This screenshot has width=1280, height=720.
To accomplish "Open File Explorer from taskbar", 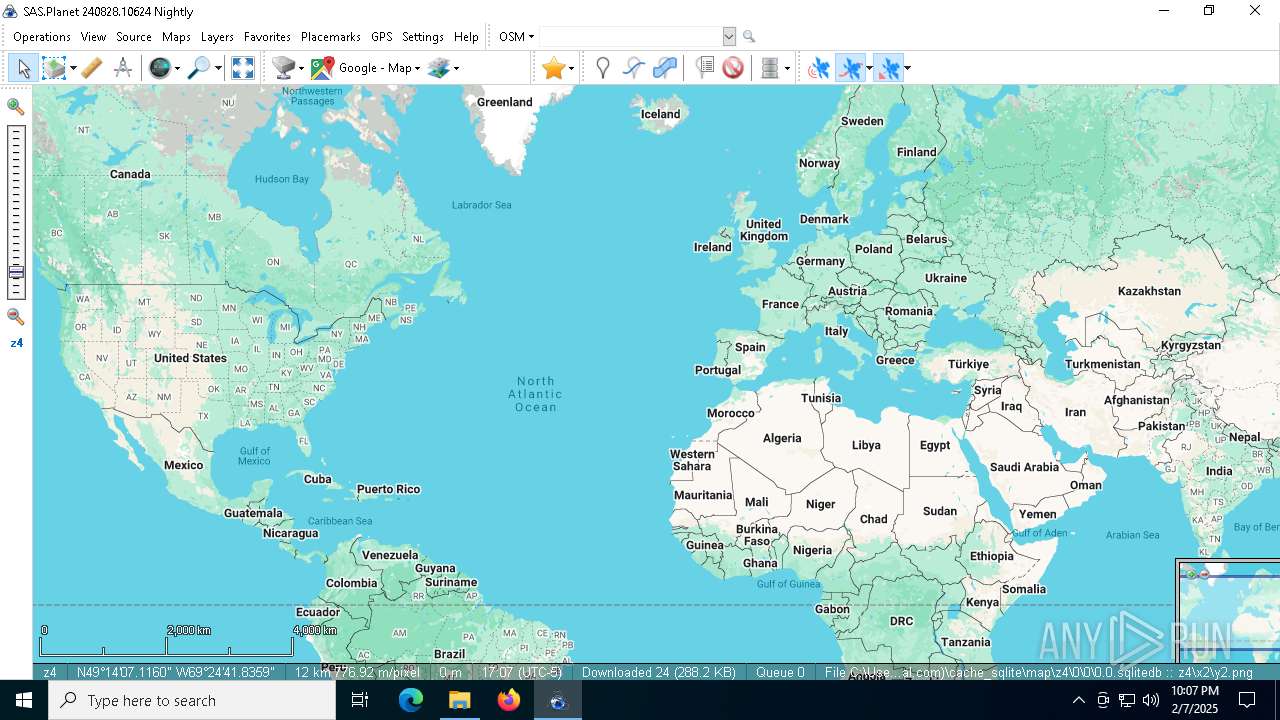I will 460,700.
